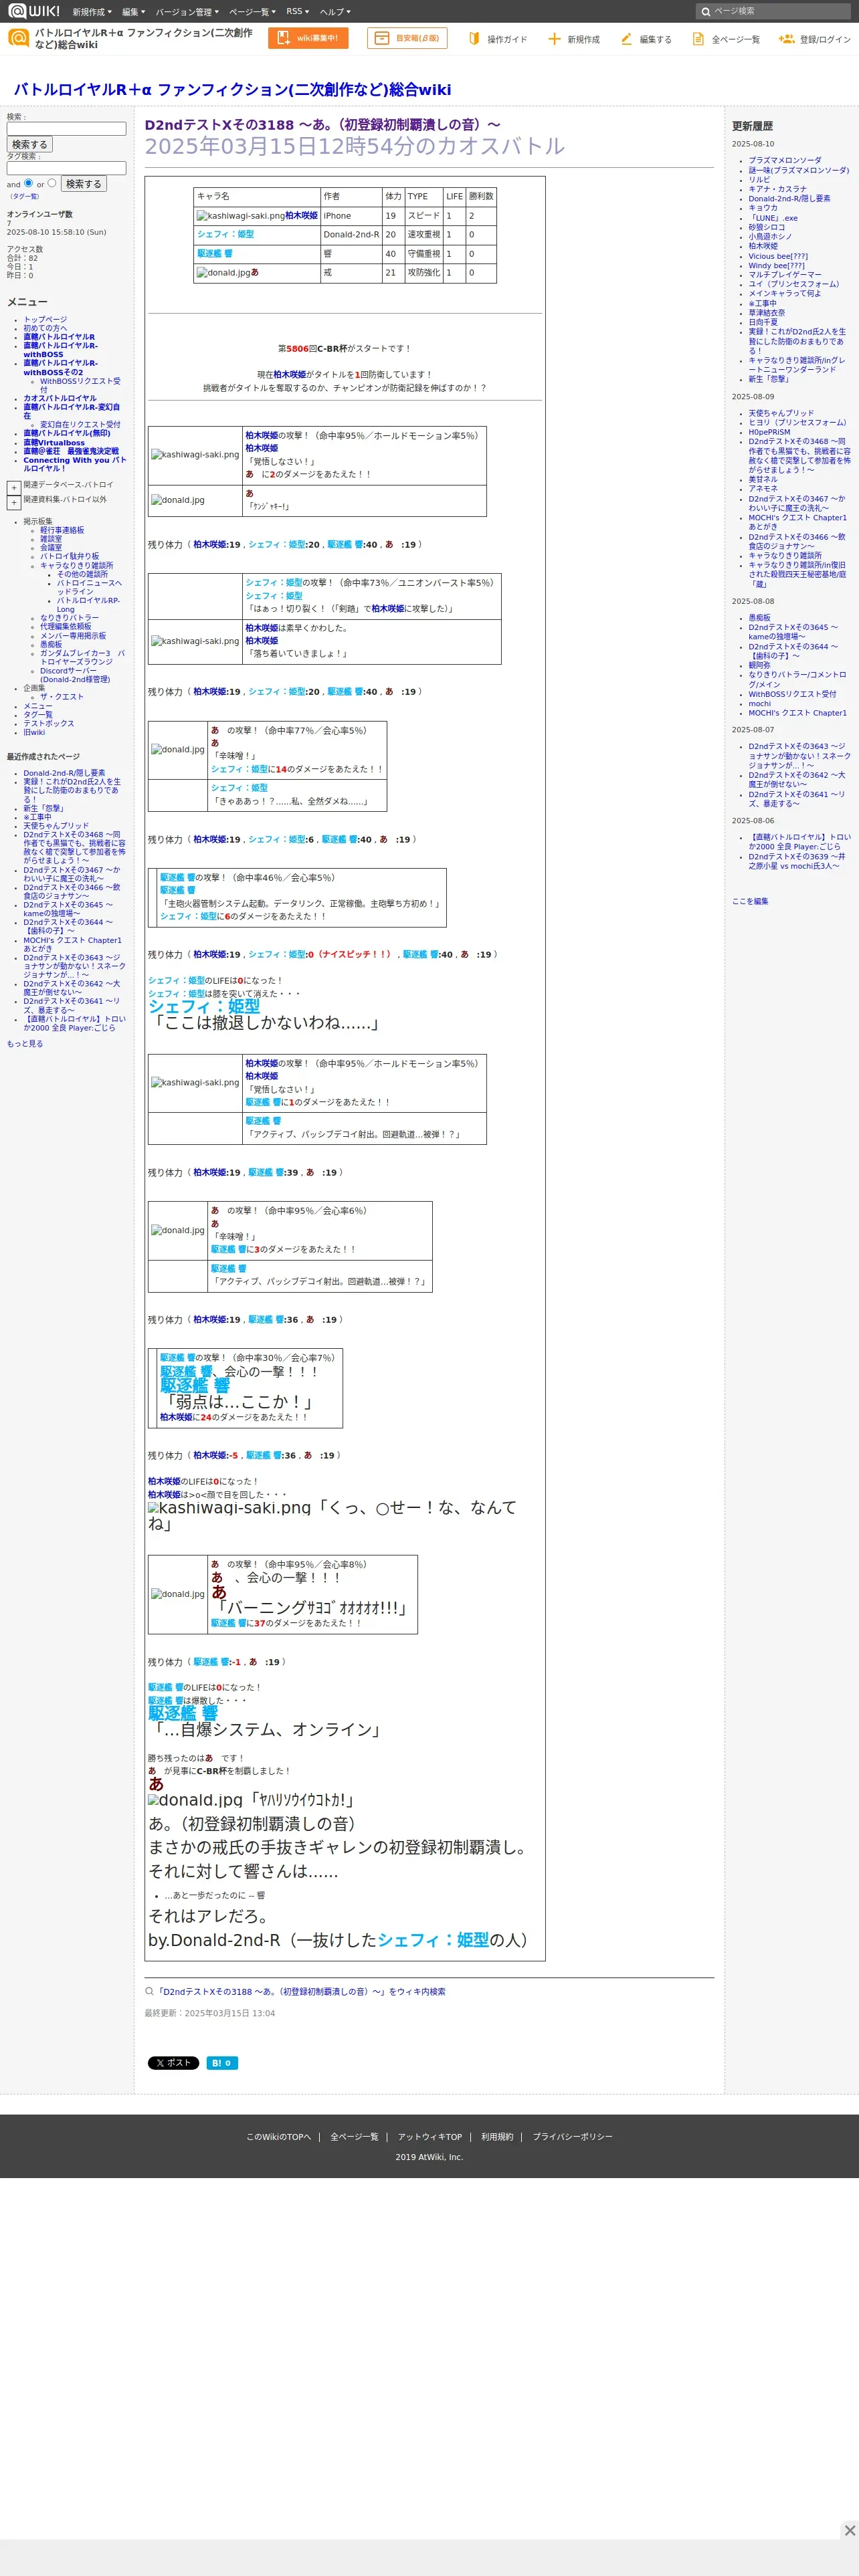Click the 編集する pencil icon
This screenshot has width=859, height=2576.
click(626, 39)
